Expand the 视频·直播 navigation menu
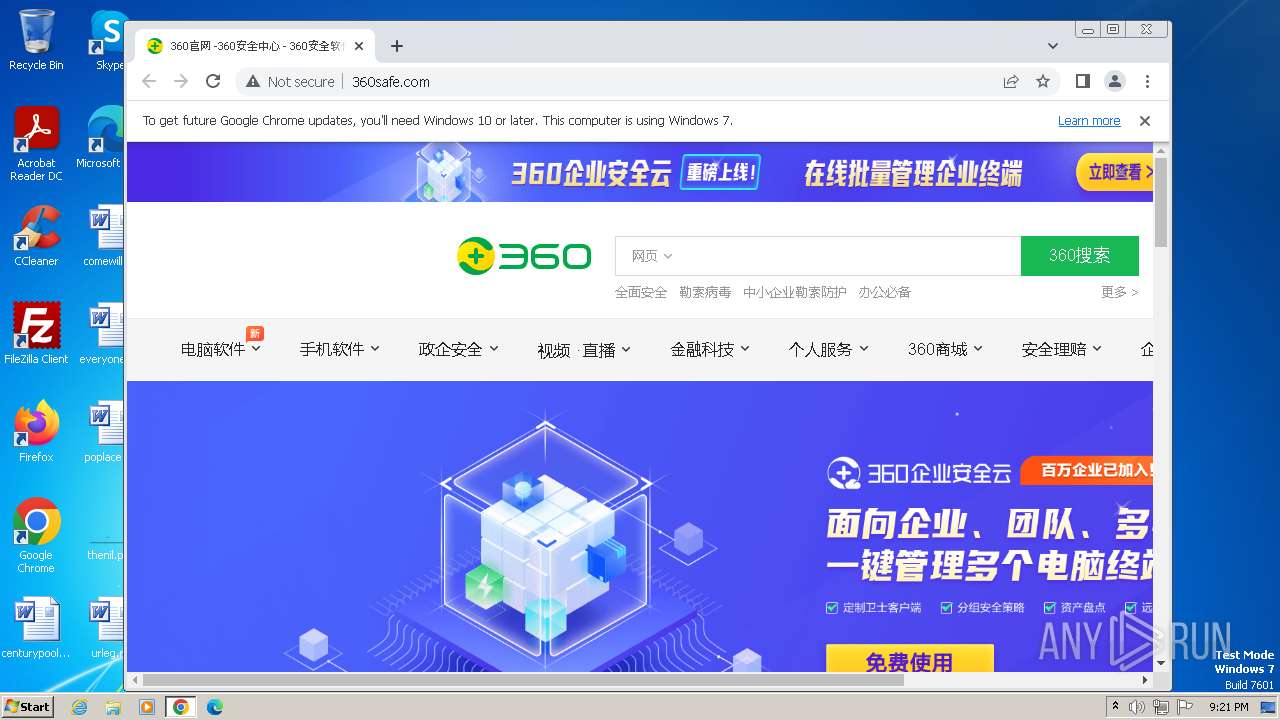The height and width of the screenshot is (720, 1280). 584,350
